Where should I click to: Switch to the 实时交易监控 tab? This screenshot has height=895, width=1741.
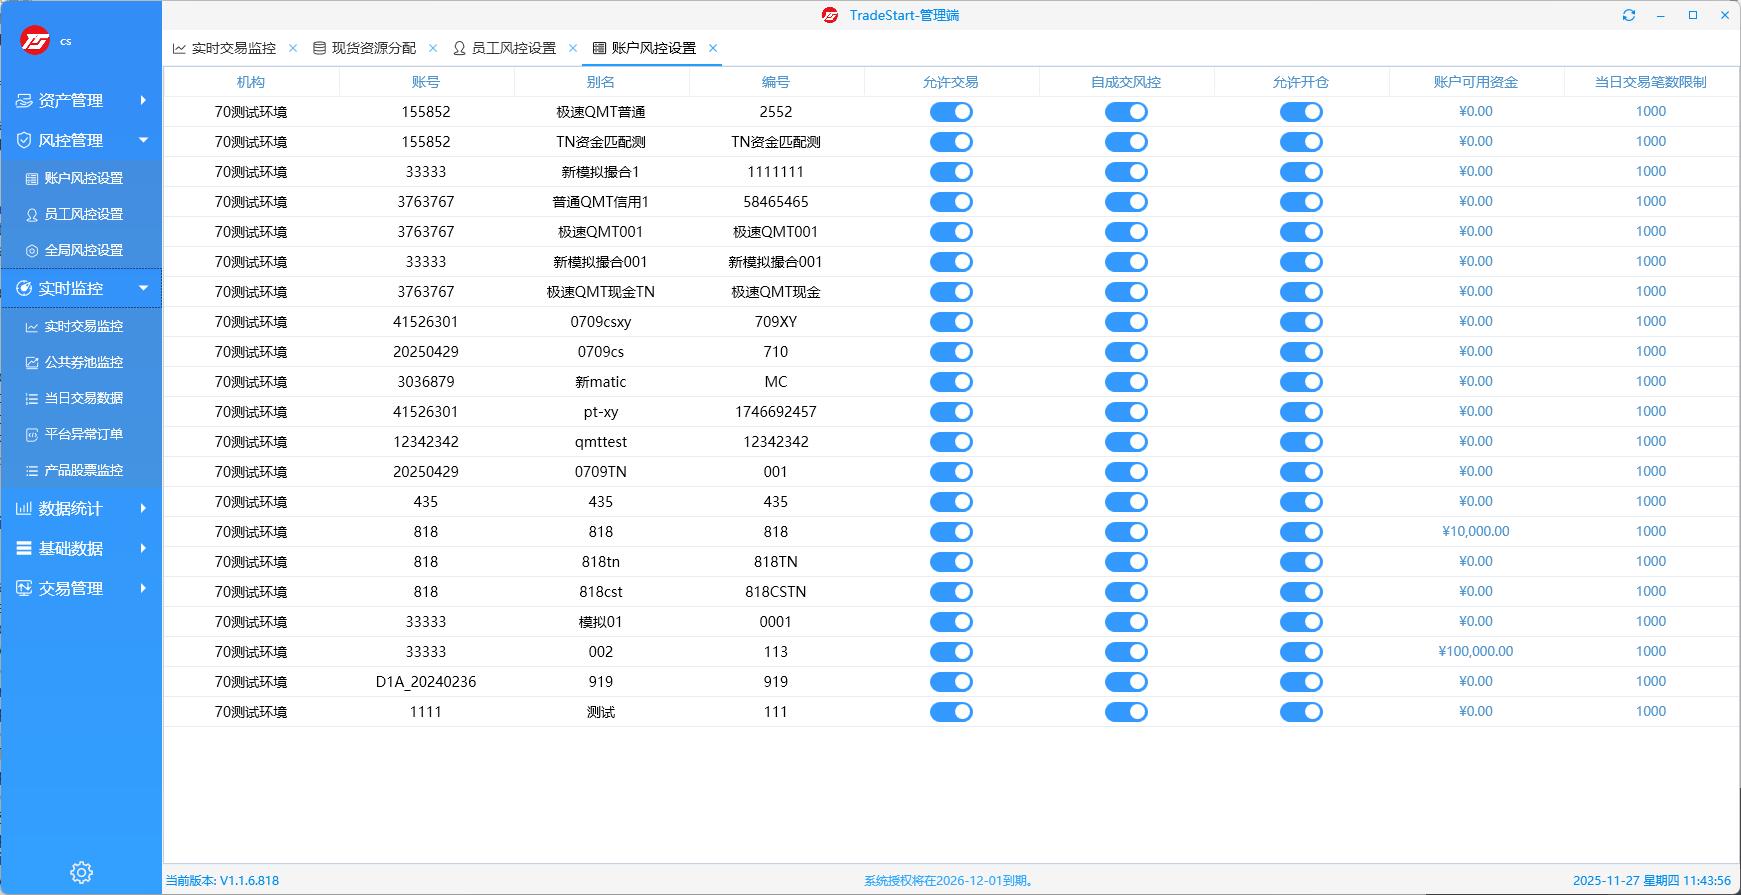tap(233, 48)
